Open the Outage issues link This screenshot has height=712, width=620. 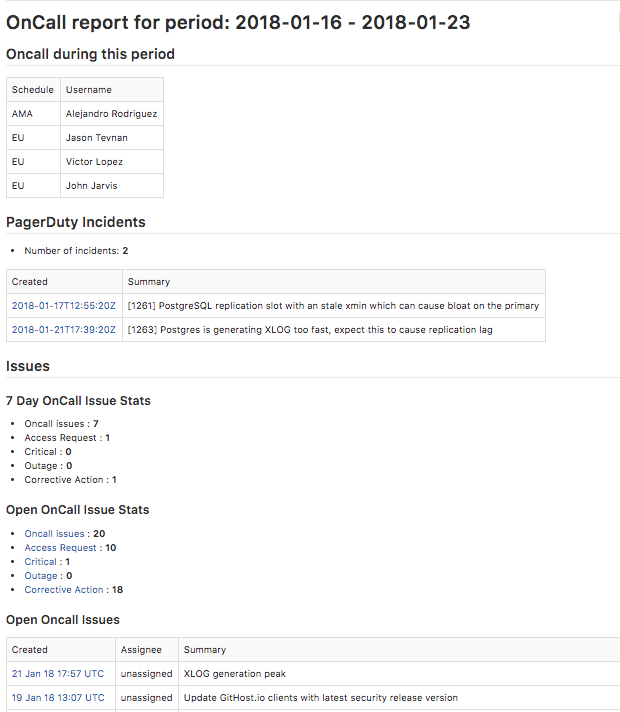(x=41, y=576)
